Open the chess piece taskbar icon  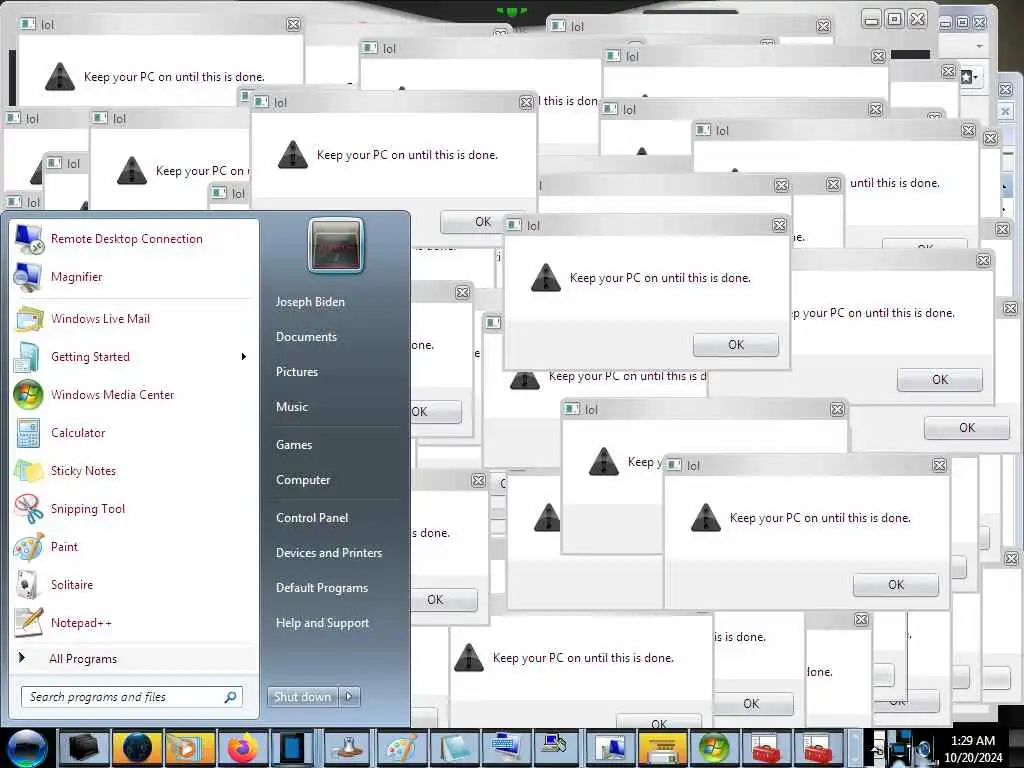[348, 748]
